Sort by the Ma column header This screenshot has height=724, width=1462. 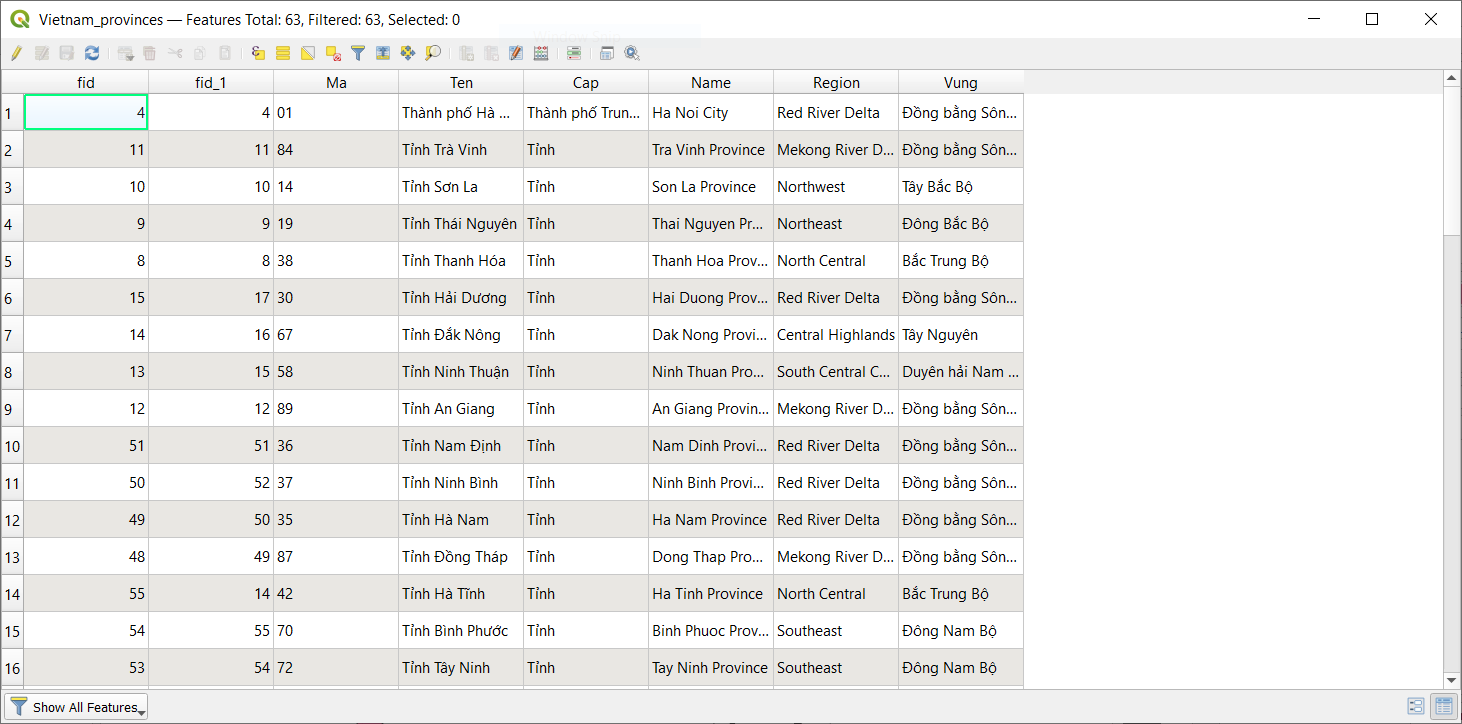coord(336,82)
